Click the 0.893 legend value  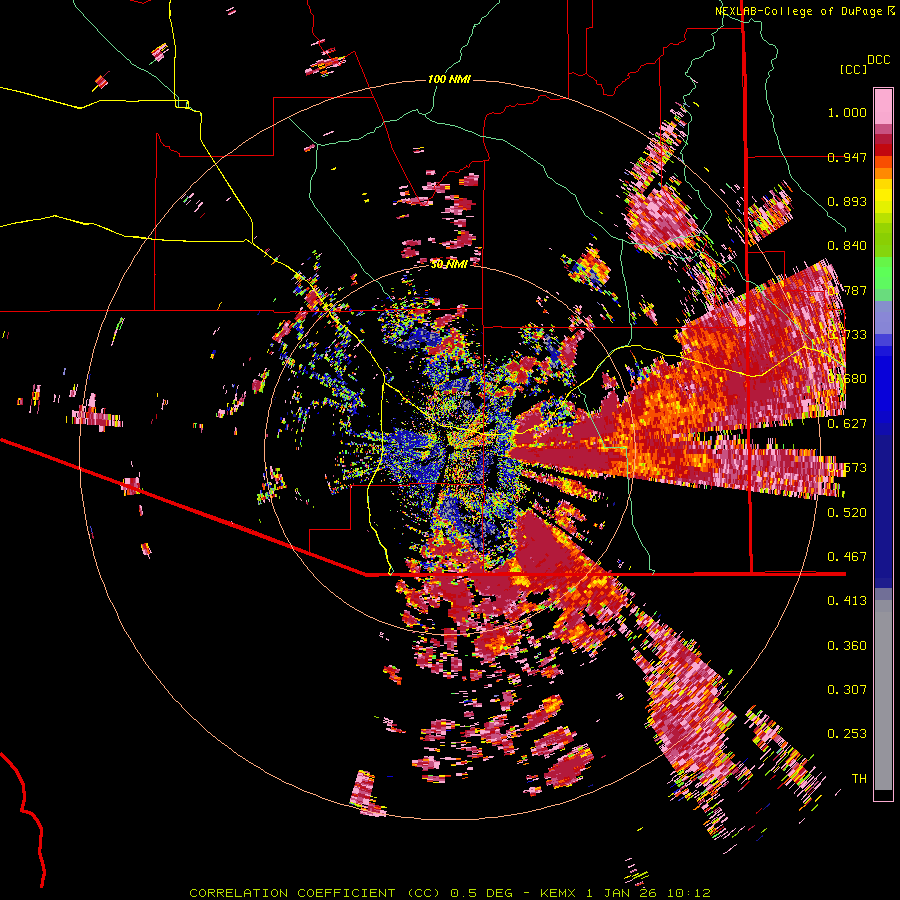[847, 201]
